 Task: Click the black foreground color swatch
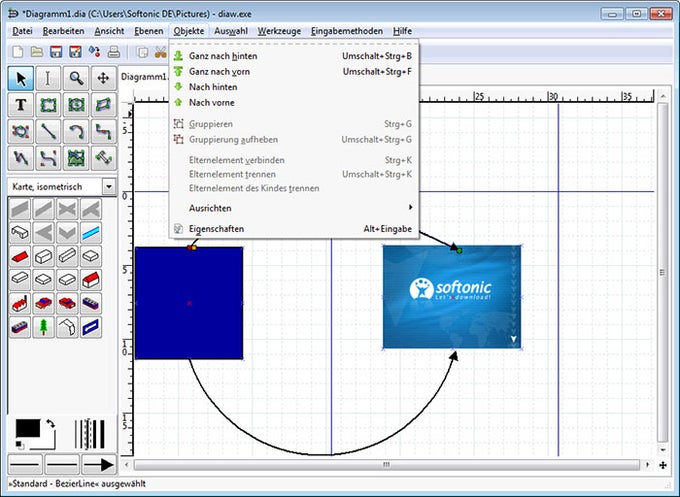[x=26, y=427]
